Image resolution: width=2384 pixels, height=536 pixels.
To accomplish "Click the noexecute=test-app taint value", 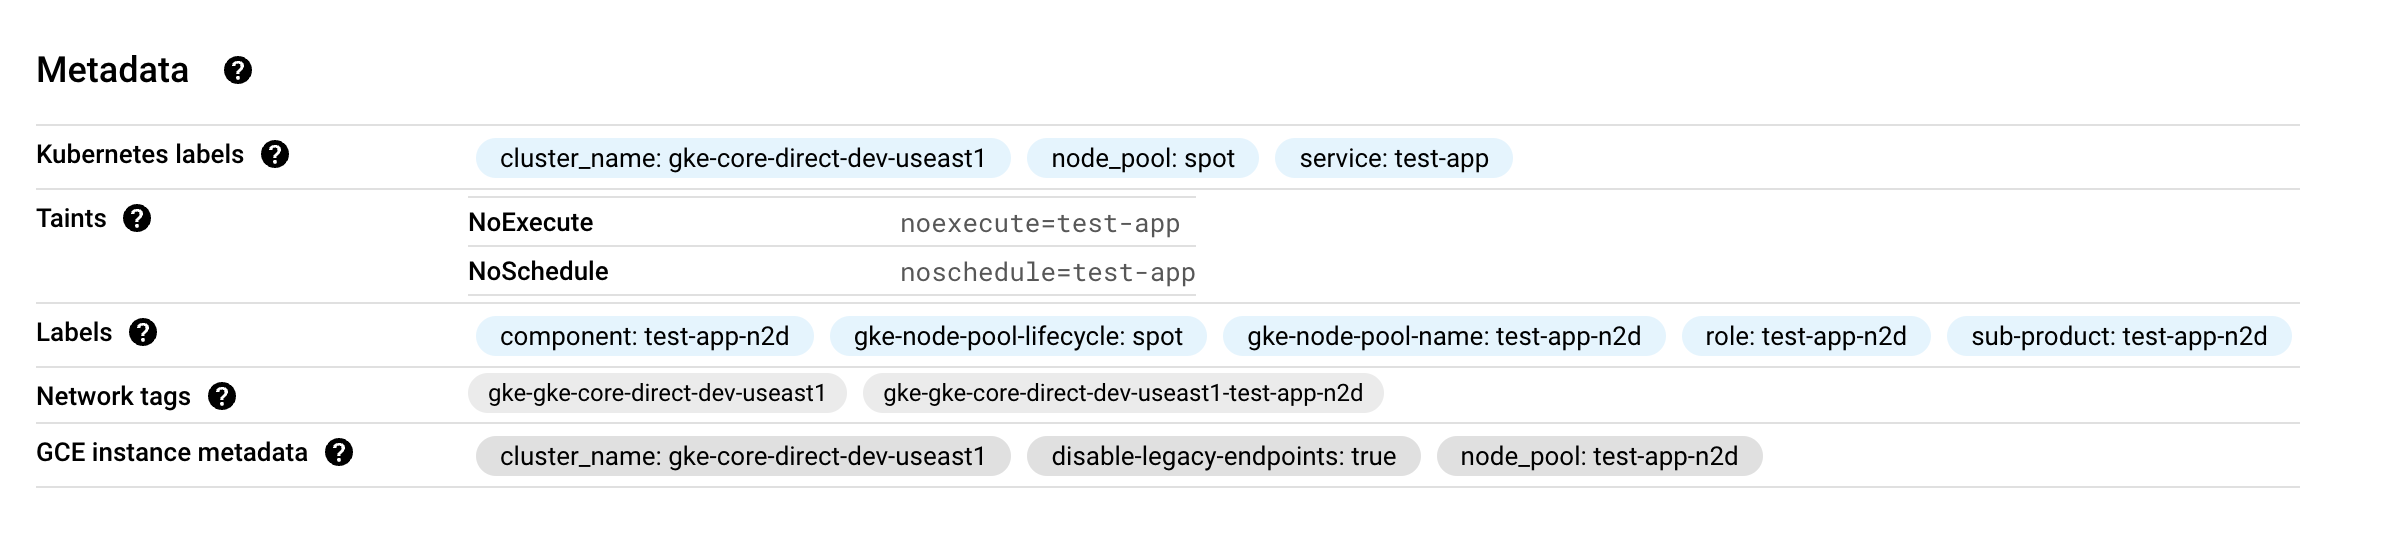I will coord(1039,223).
